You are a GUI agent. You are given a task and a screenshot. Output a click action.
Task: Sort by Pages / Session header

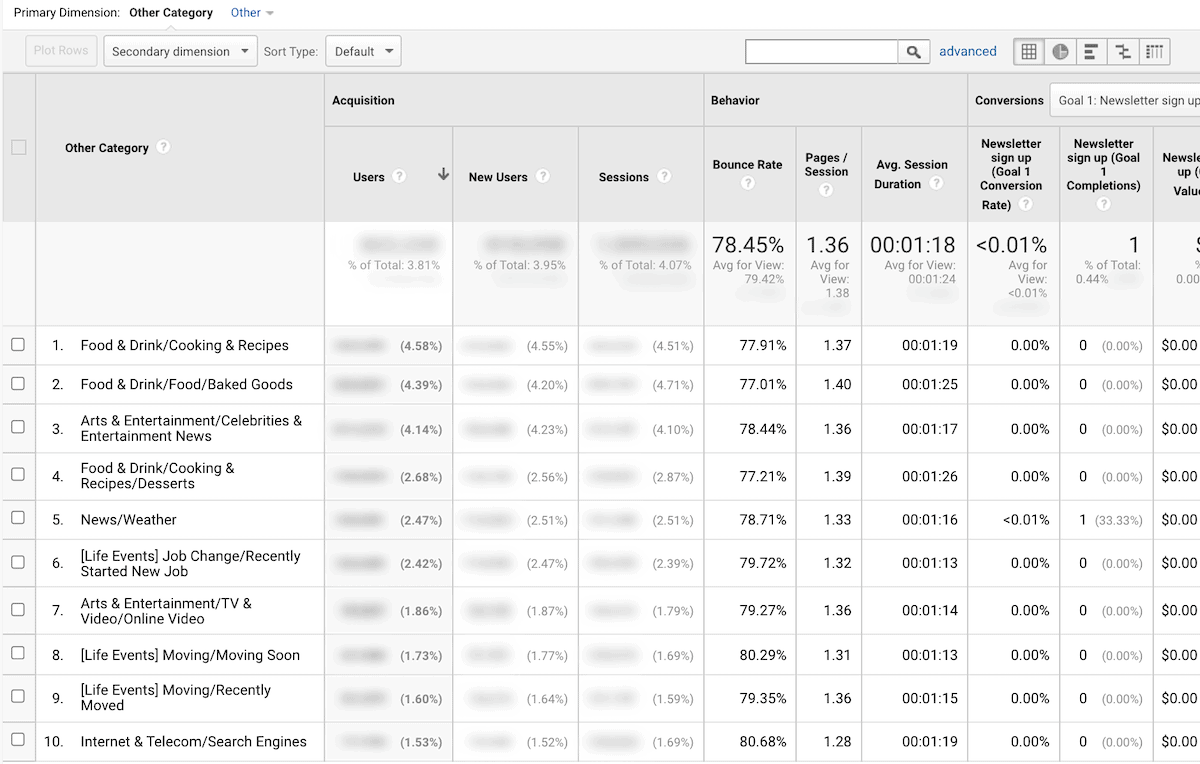click(826, 164)
